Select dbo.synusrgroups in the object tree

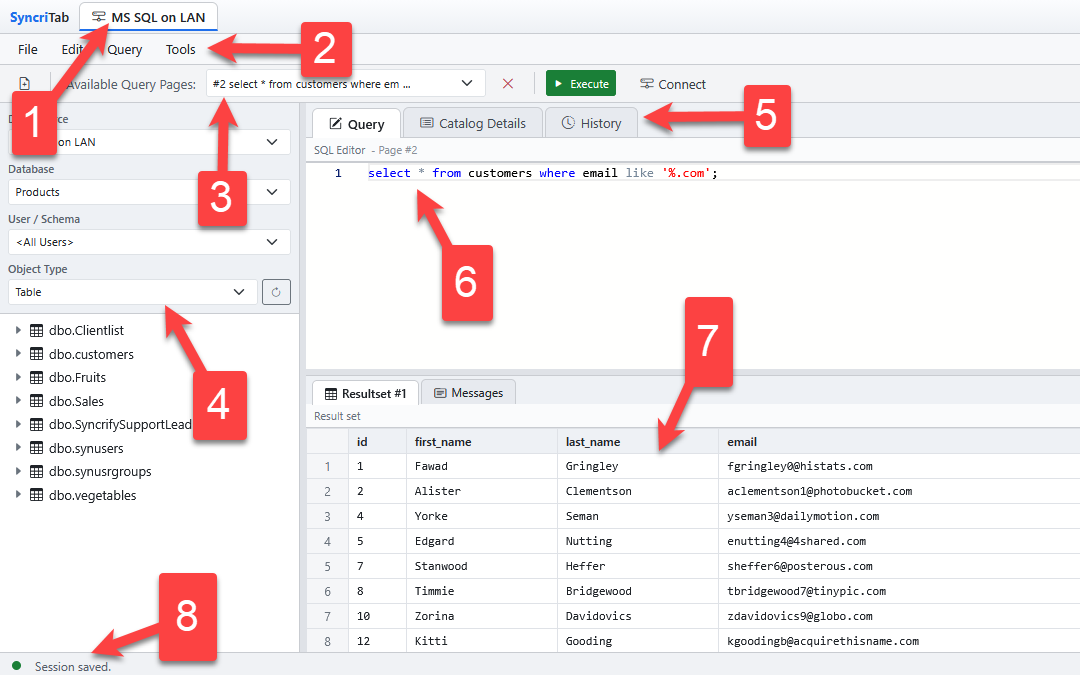tap(100, 472)
